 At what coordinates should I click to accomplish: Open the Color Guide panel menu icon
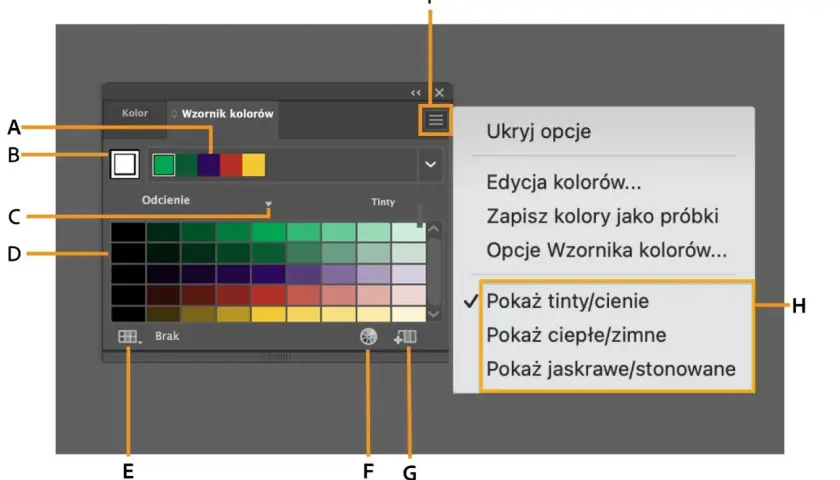tap(436, 120)
